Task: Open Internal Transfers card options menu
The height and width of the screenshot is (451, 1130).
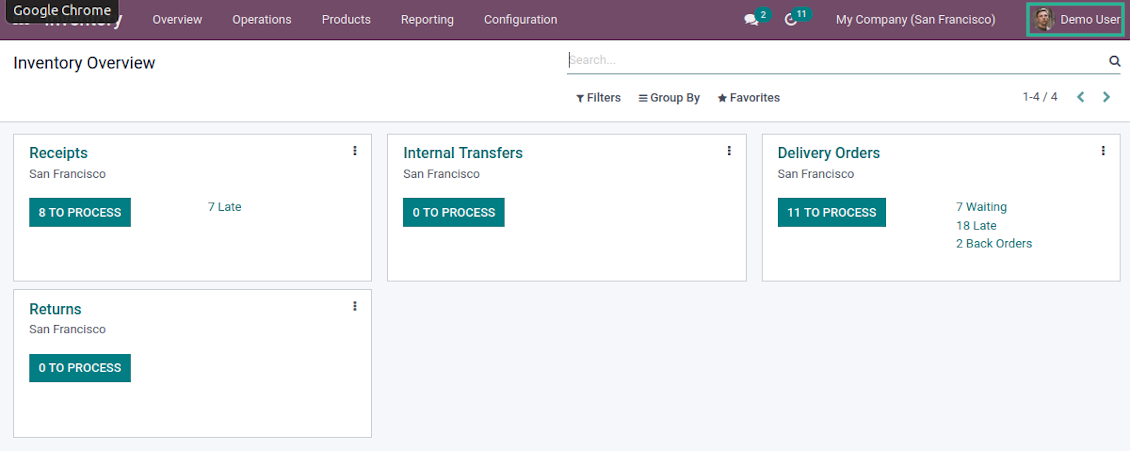Action: tap(729, 151)
